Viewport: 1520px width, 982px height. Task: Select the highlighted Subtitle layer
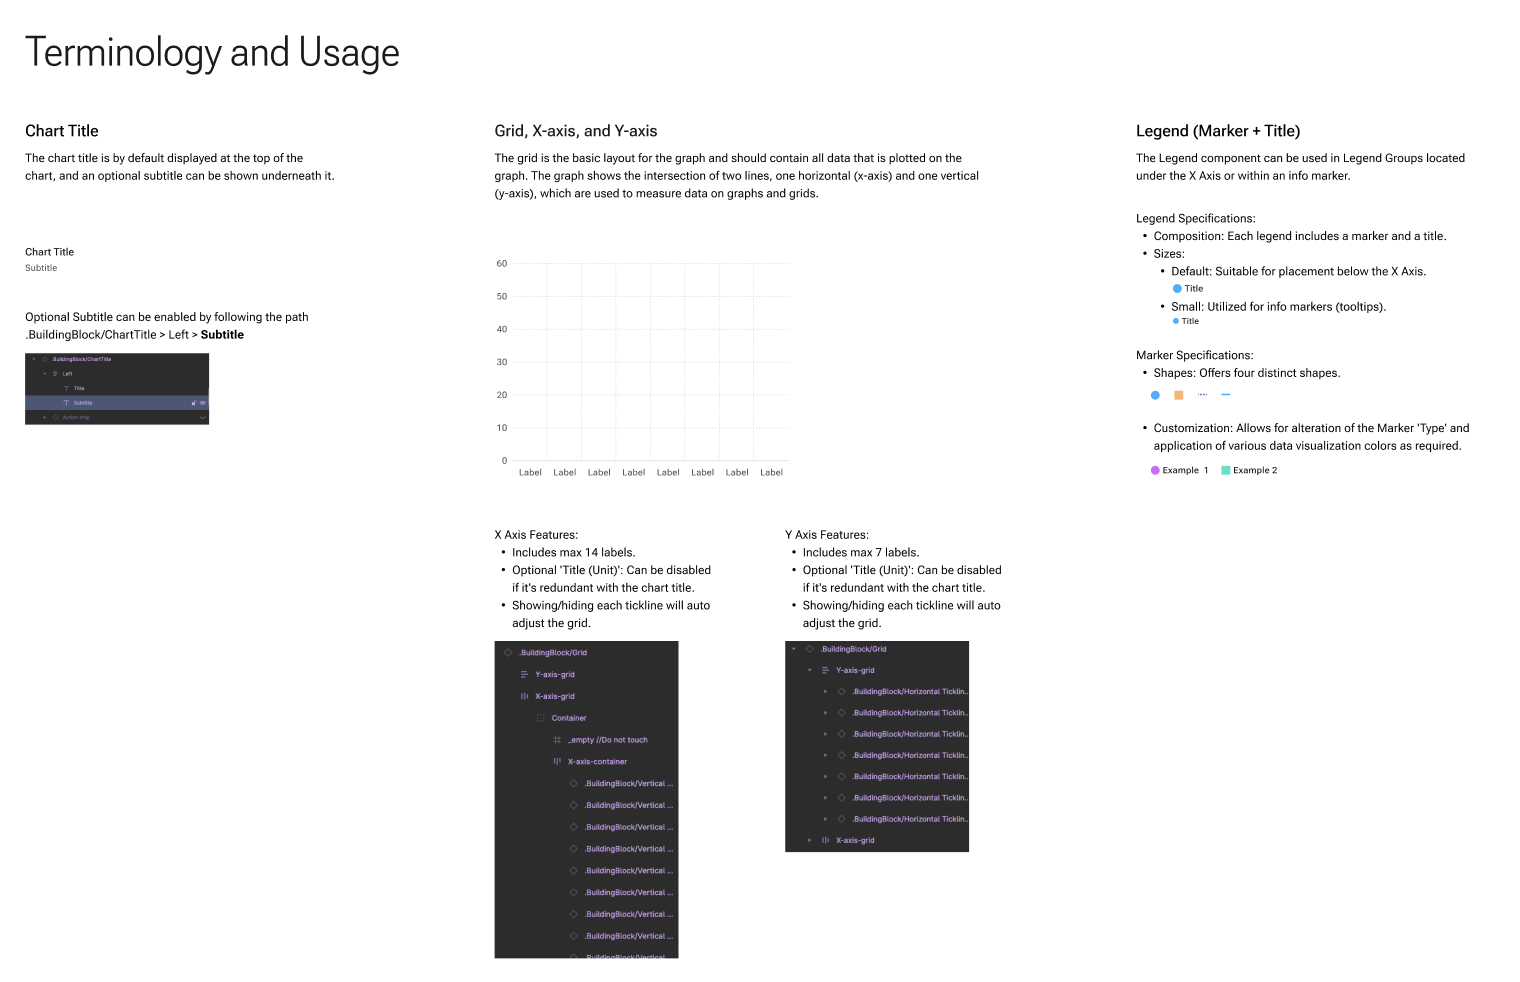point(117,403)
